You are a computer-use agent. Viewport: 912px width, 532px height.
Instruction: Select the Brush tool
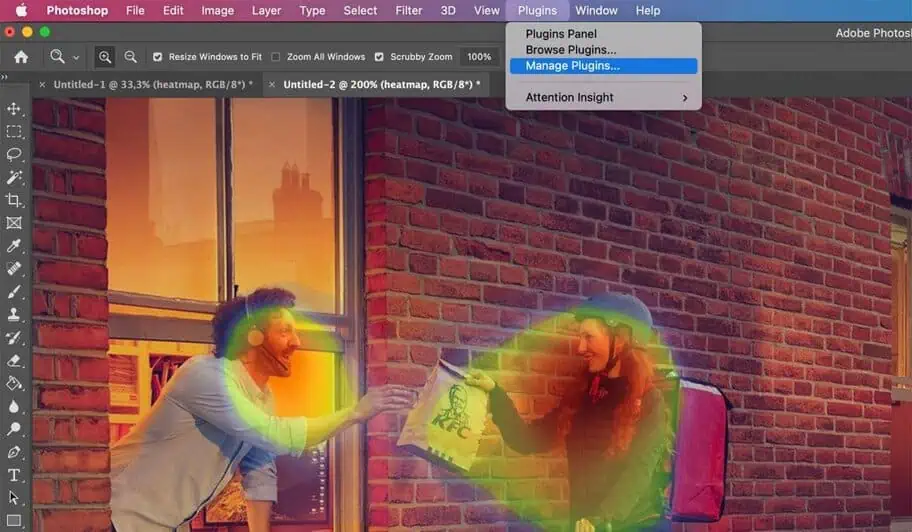(14, 292)
